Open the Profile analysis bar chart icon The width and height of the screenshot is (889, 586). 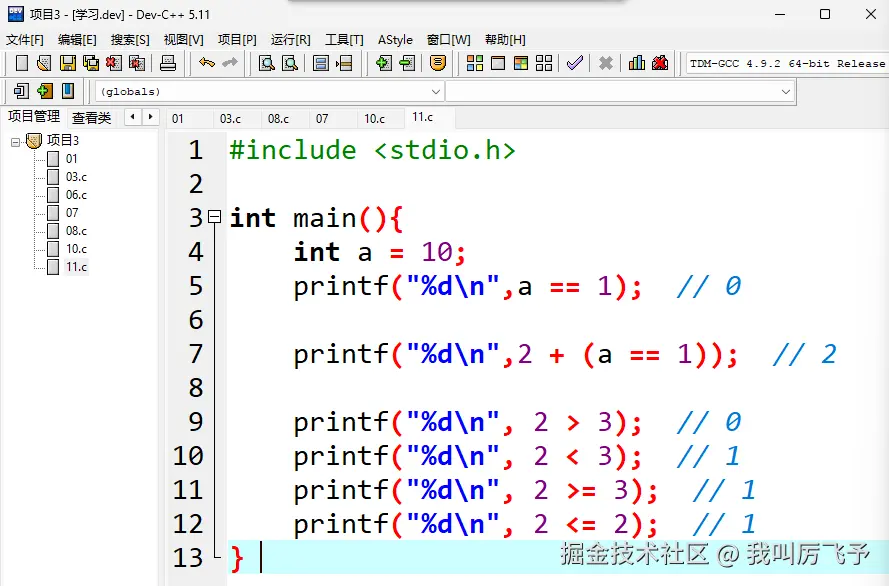click(x=637, y=63)
